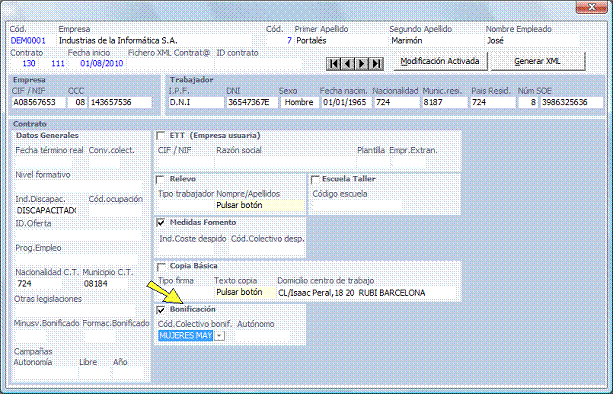
Task: Click Nombre Empleado value José
Action: coord(495,41)
